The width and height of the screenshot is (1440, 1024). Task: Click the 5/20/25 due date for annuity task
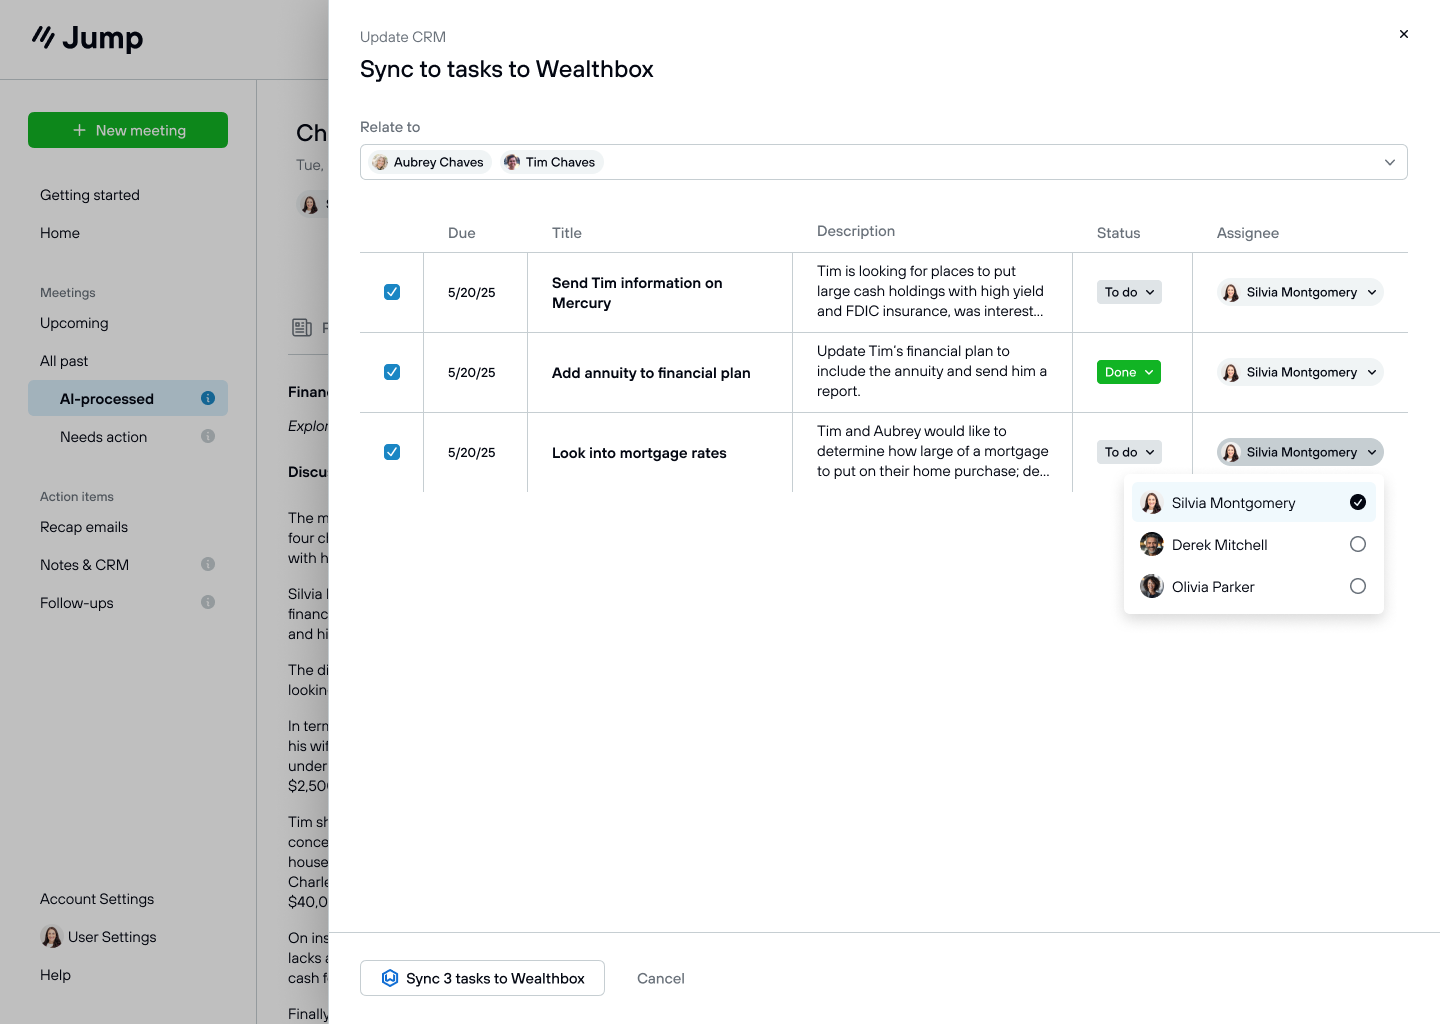472,372
